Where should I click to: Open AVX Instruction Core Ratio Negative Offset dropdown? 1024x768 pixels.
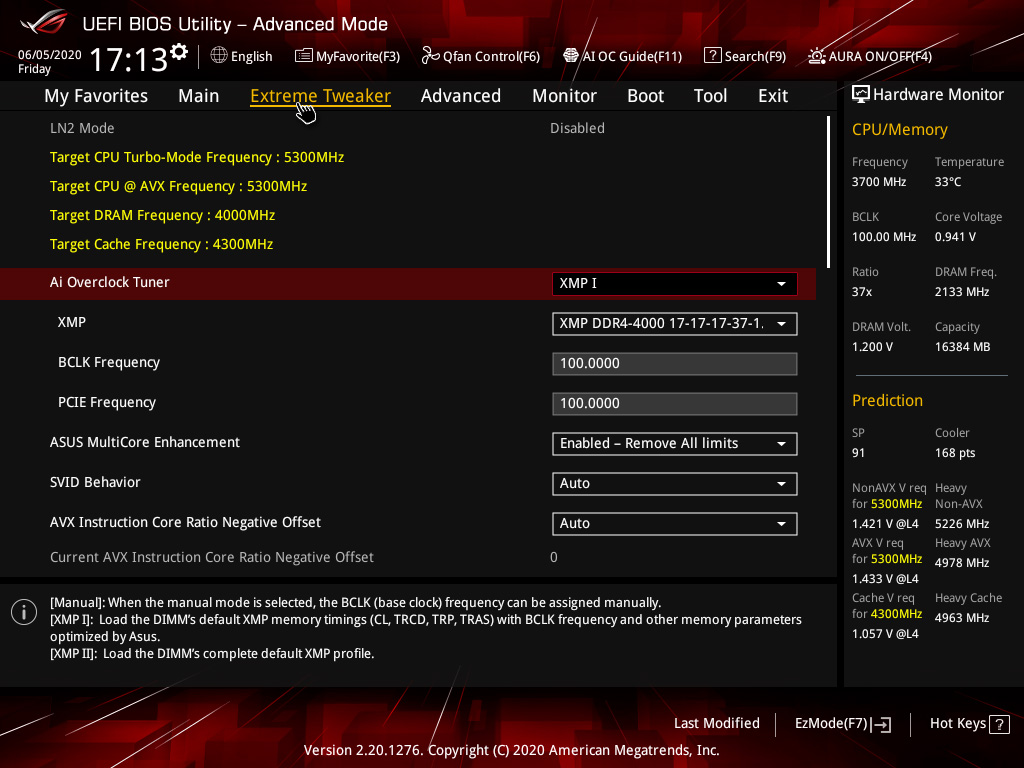point(675,524)
